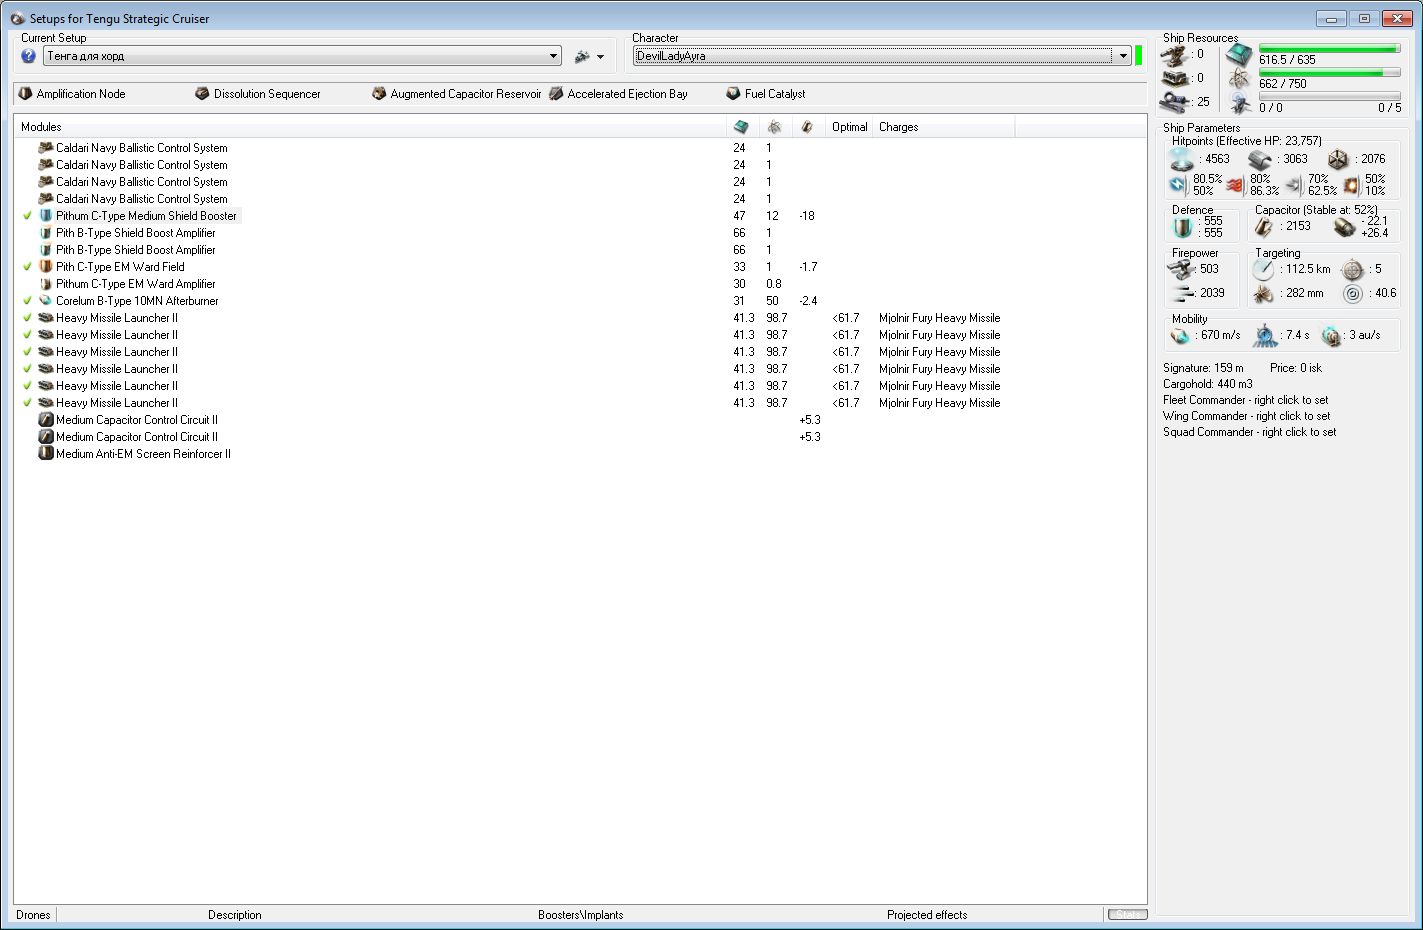The width and height of the screenshot is (1423, 930).
Task: Click the warp speed icon beside 3 au/s
Action: [x=1331, y=336]
